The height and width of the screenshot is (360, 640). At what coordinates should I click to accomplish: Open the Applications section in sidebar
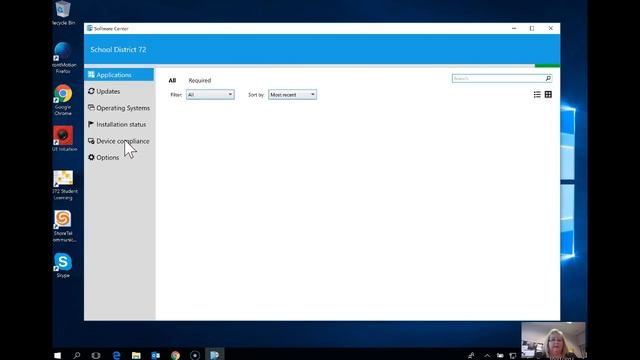(x=119, y=75)
